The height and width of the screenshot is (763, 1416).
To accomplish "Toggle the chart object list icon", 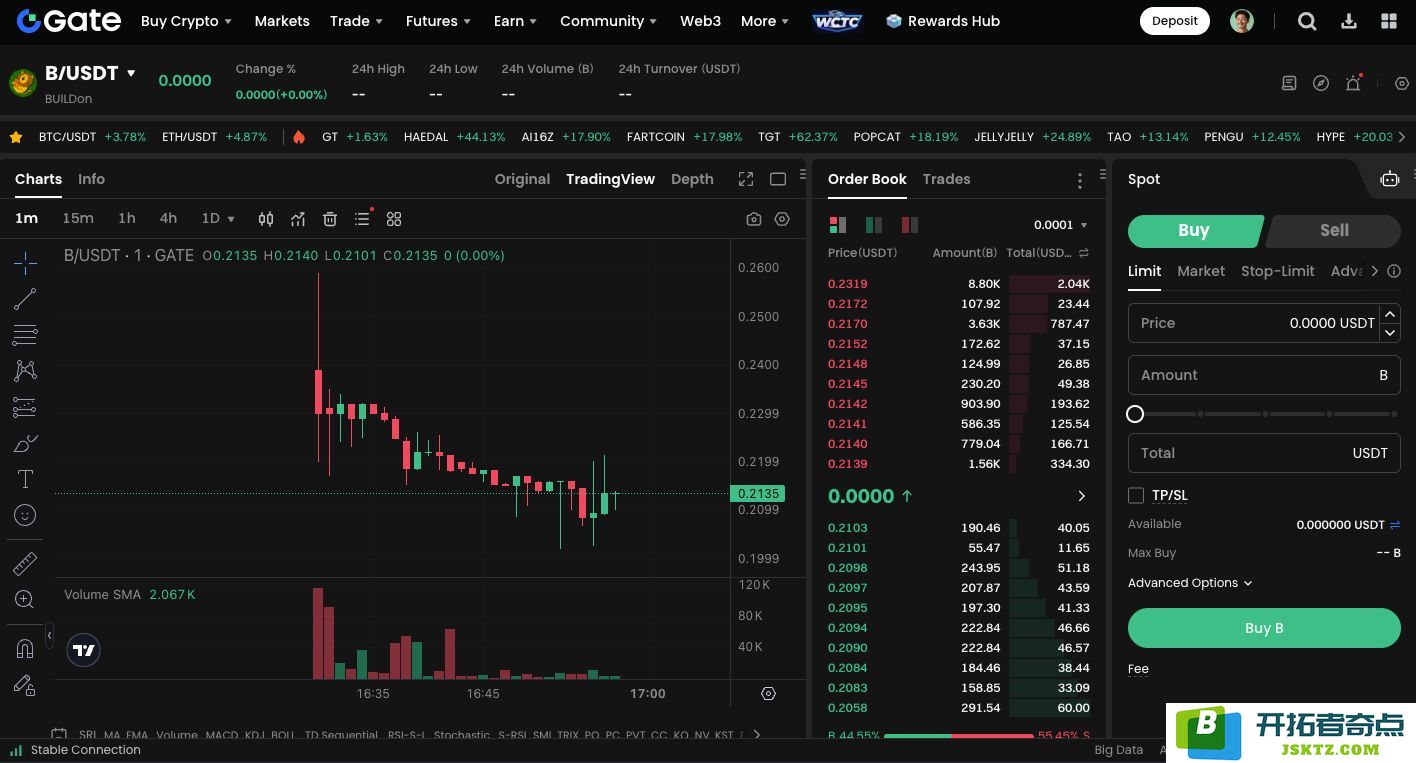I will pos(362,219).
